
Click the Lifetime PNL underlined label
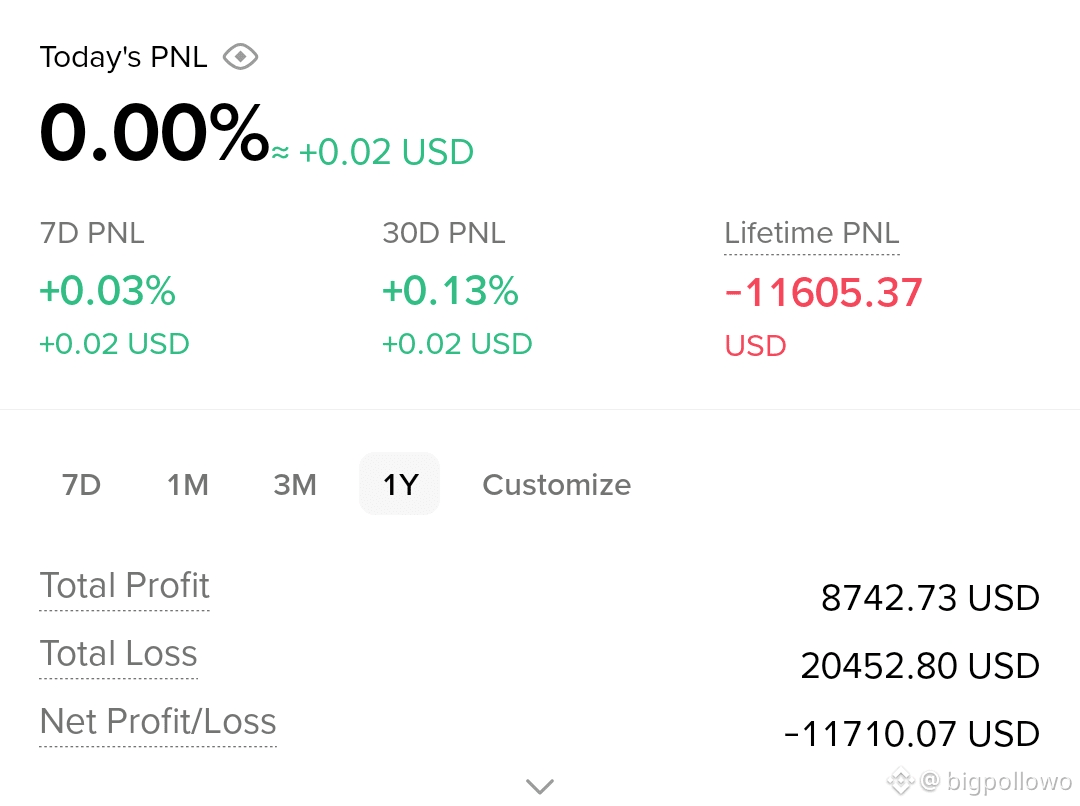pos(811,234)
